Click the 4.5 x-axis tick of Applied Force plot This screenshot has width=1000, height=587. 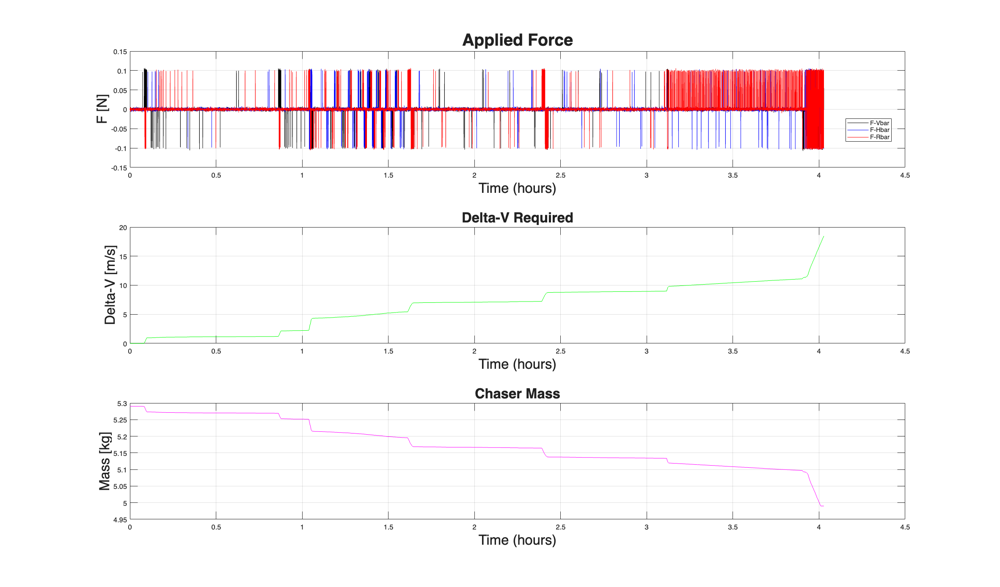[904, 175]
